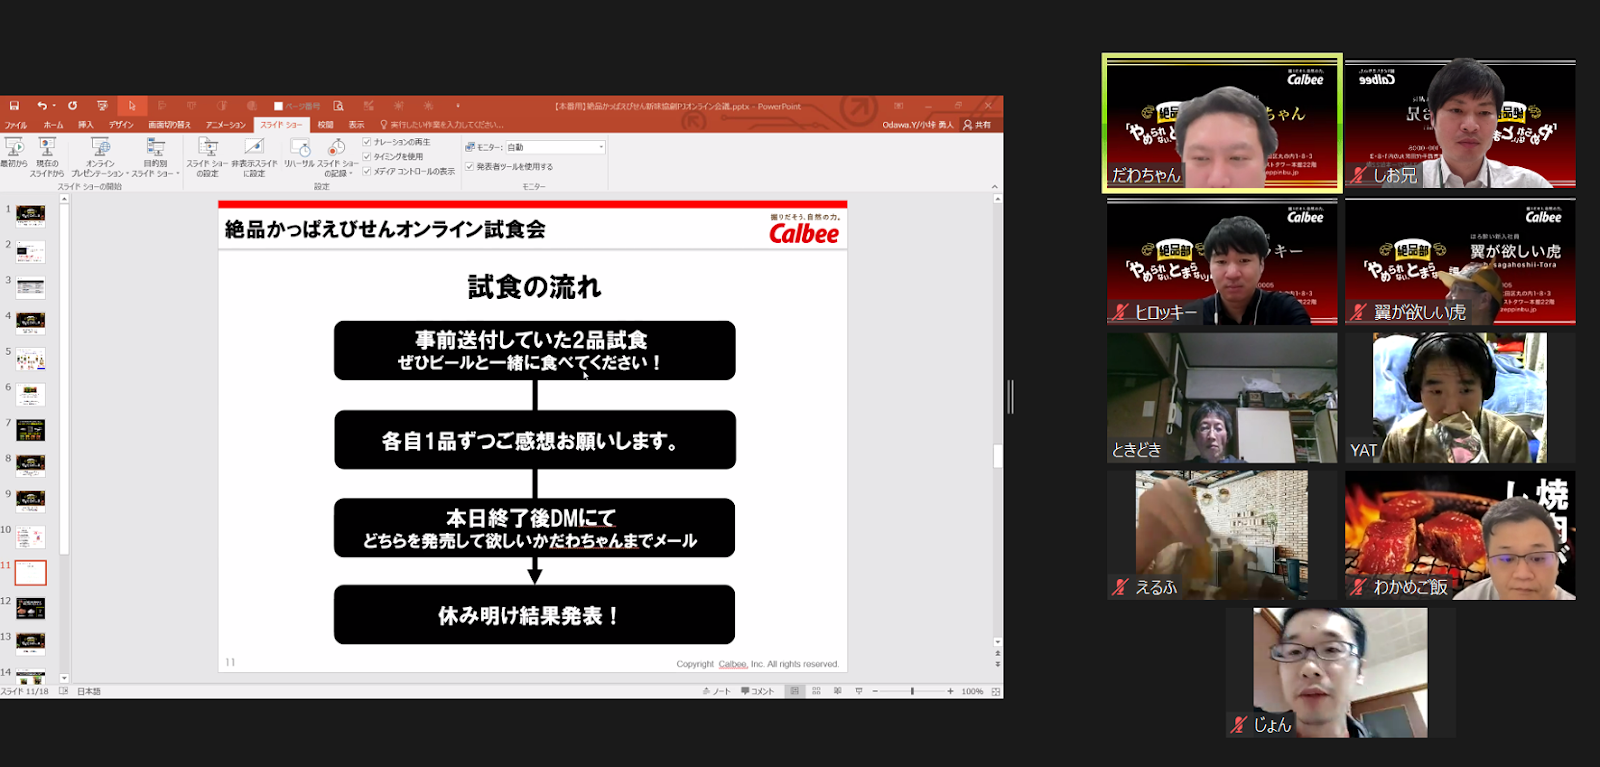Click the 100% zoom level
Screen dimensions: 1600x767
click(972, 691)
